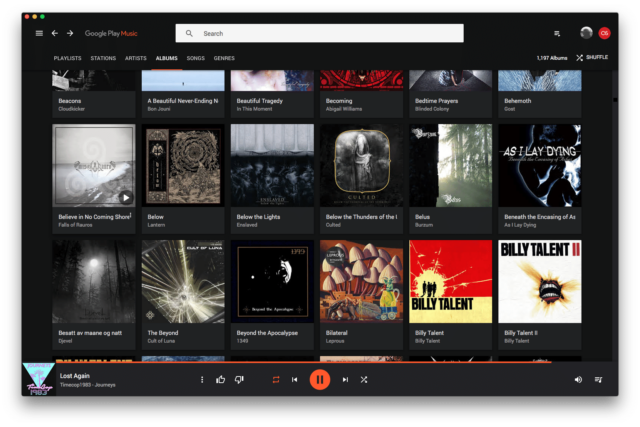Open the grey profile avatar

click(586, 33)
